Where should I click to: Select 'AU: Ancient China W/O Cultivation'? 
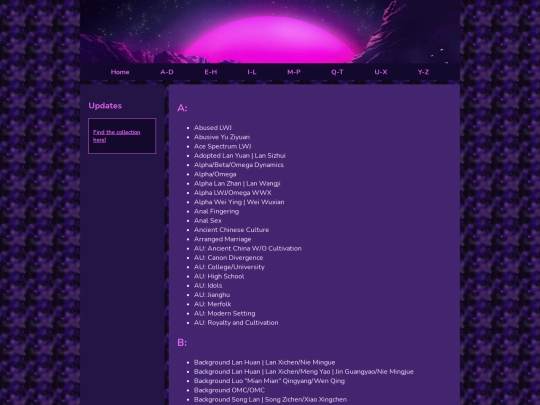[x=248, y=249]
